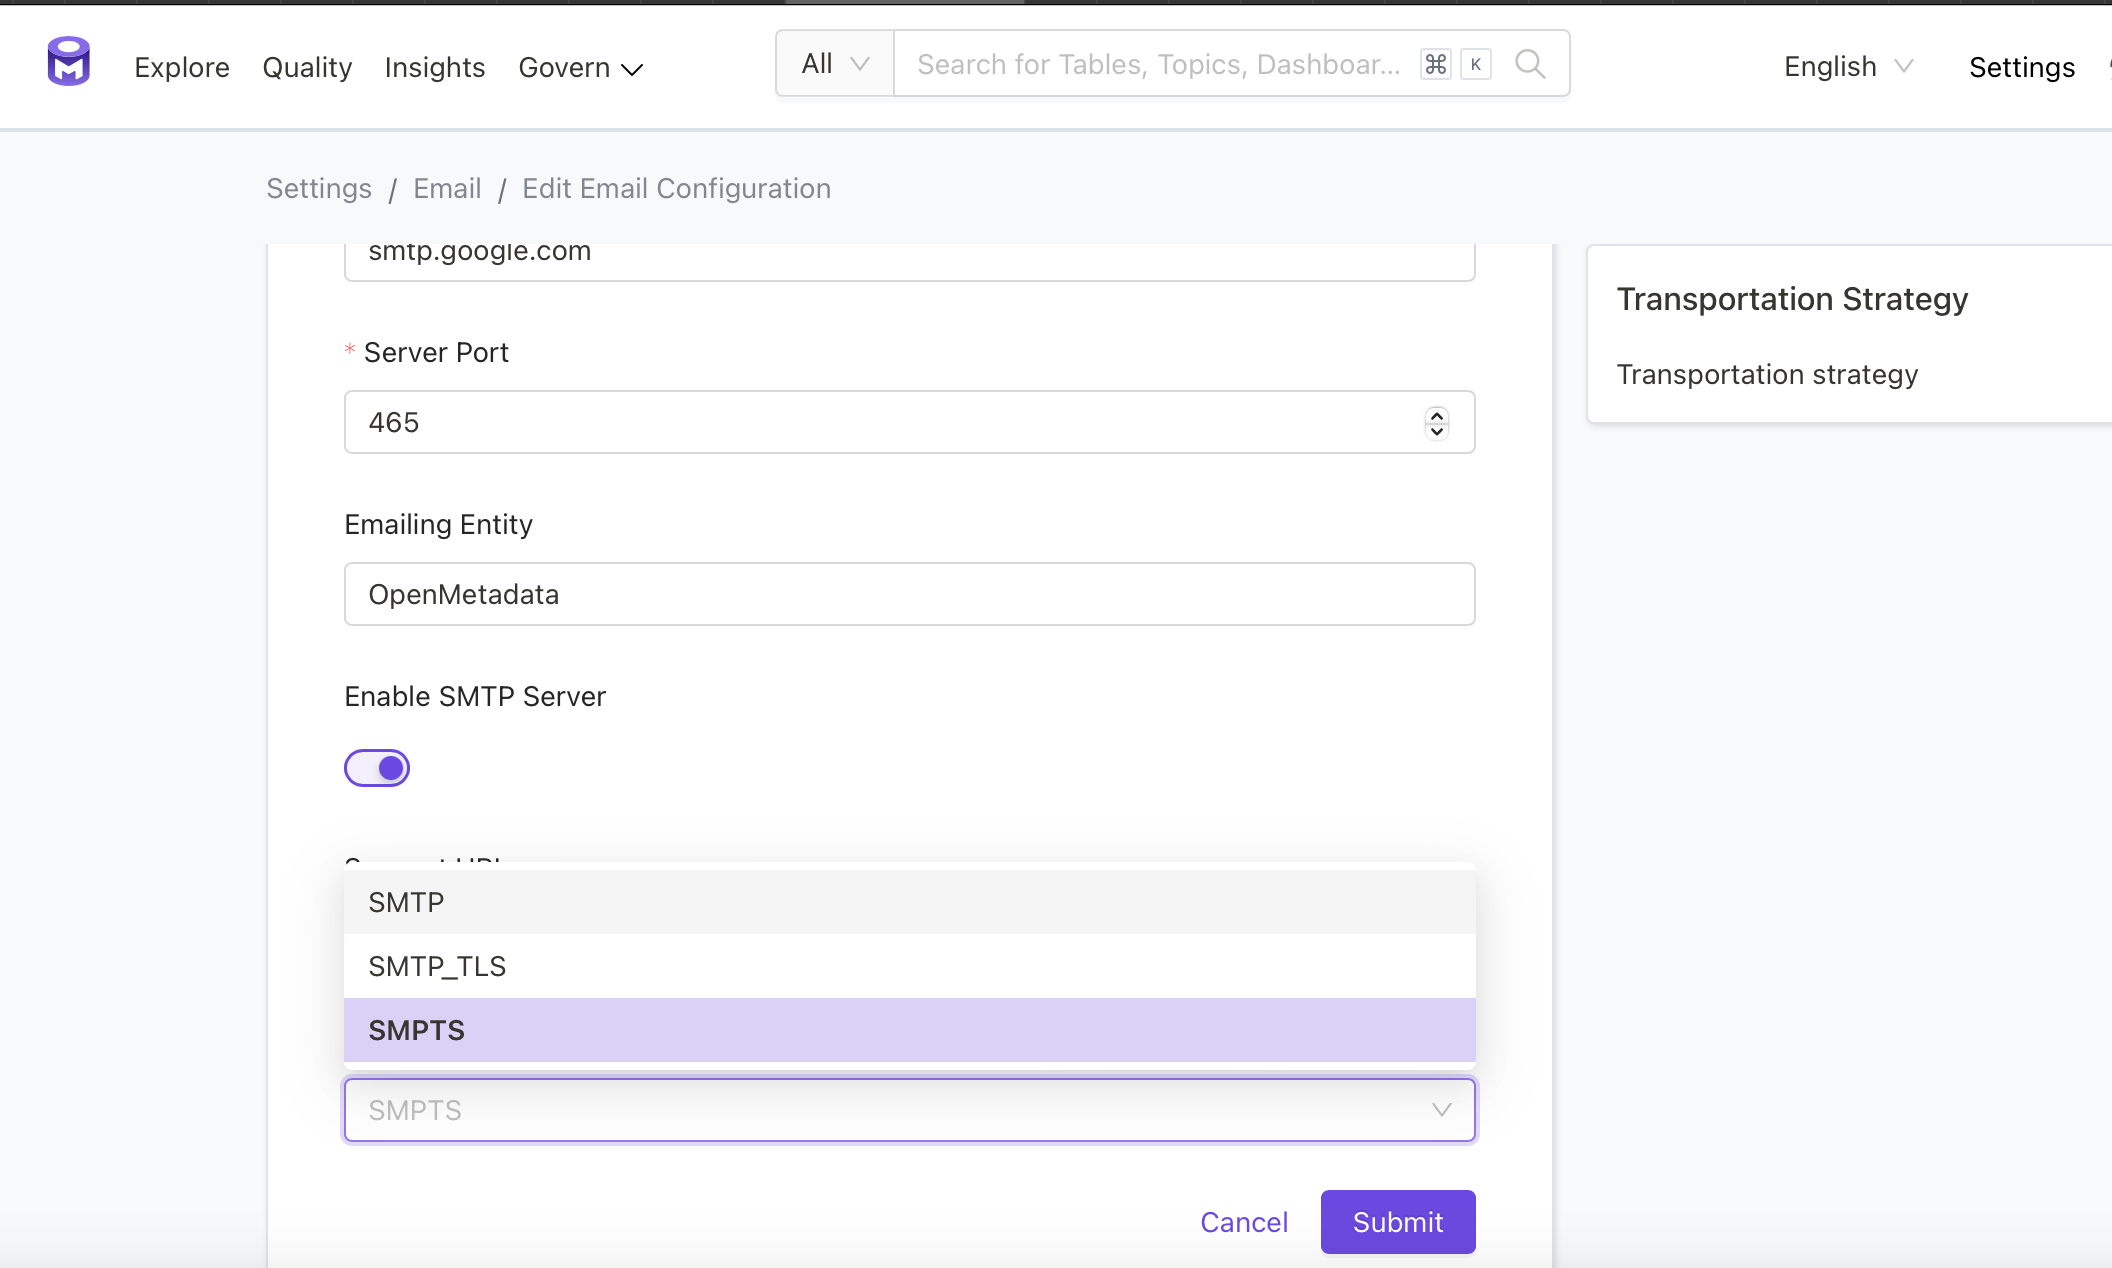Viewport: 2112px width, 1268px height.
Task: Click the Submit button
Action: pyautogui.click(x=1398, y=1221)
